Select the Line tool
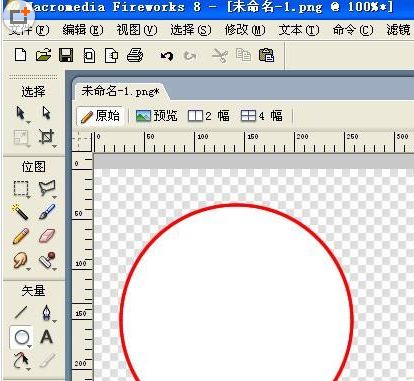This screenshot has width=414, height=381. (x=21, y=313)
